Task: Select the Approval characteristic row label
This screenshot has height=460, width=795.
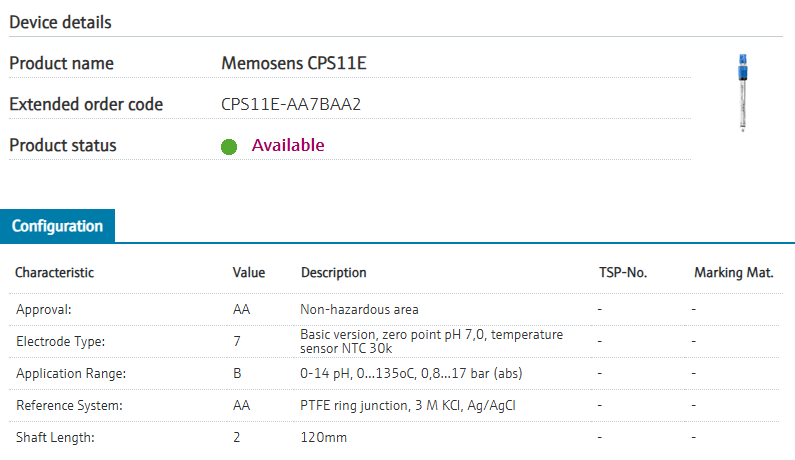Action: click(x=44, y=310)
